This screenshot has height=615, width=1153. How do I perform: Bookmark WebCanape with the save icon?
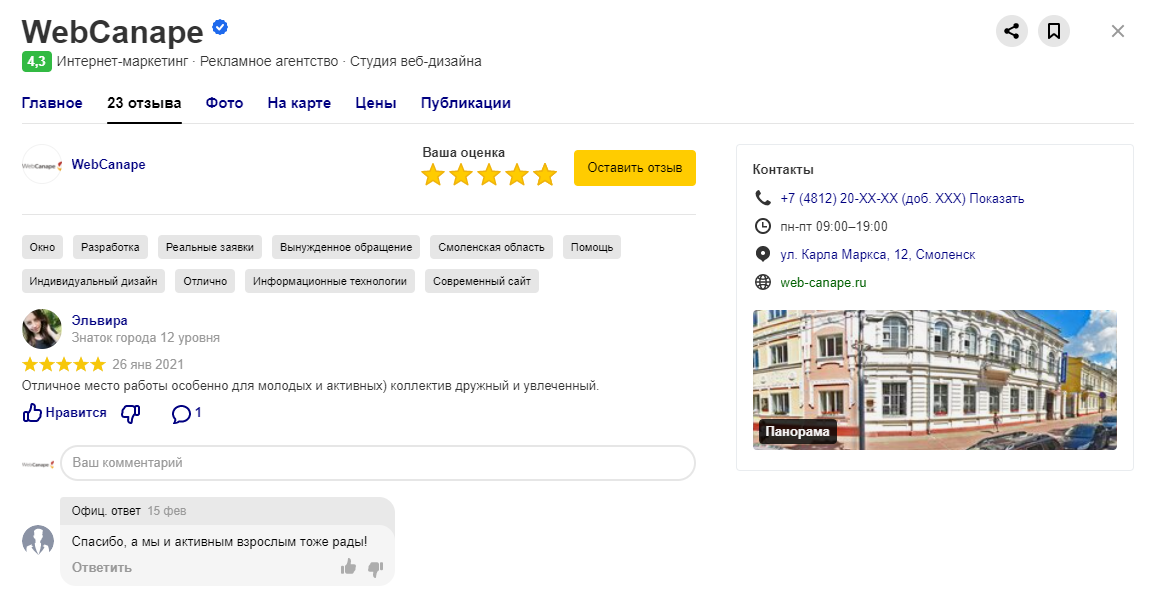point(1054,31)
